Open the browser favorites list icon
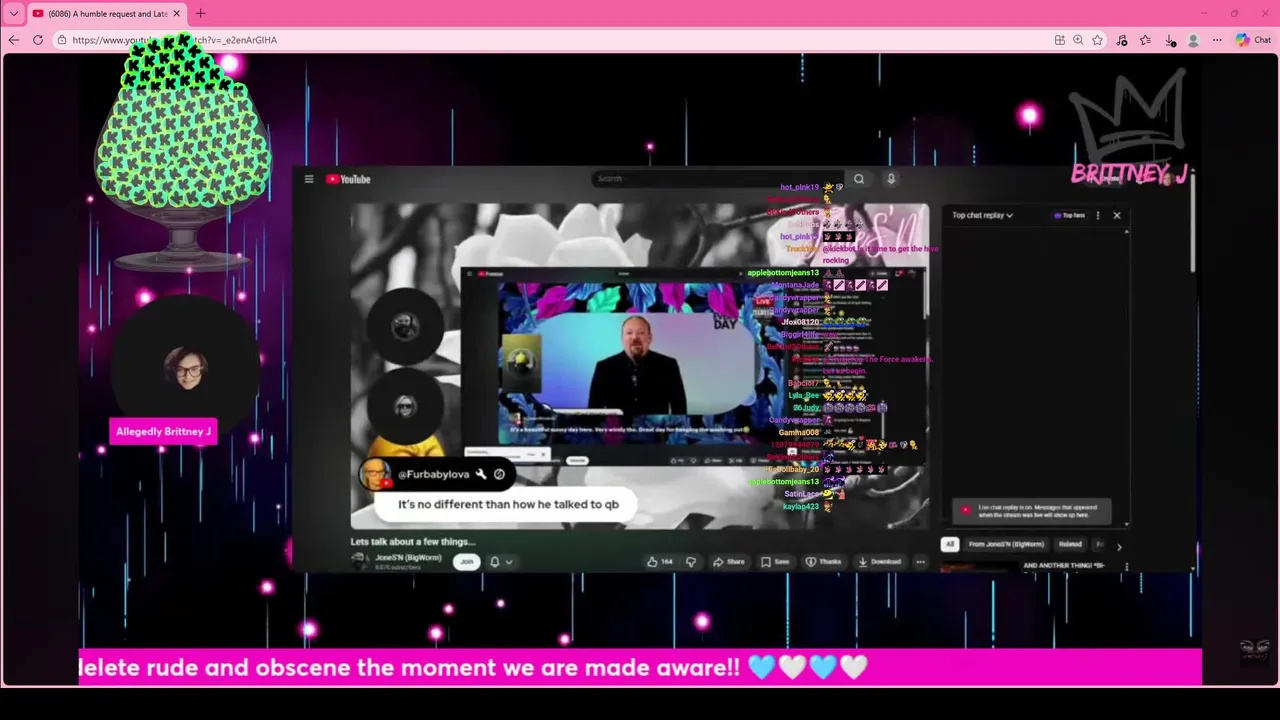The height and width of the screenshot is (720, 1280). 1146,40
